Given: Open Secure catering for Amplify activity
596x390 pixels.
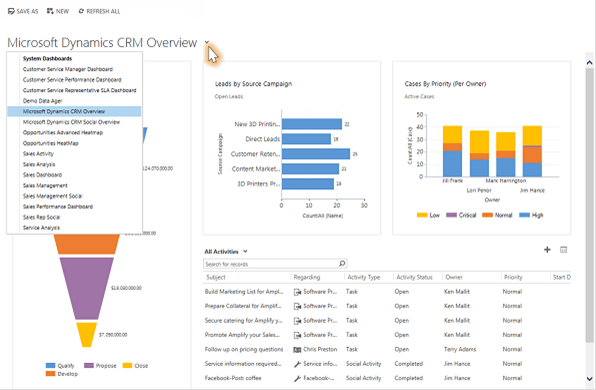Looking at the screenshot, I should (x=243, y=320).
